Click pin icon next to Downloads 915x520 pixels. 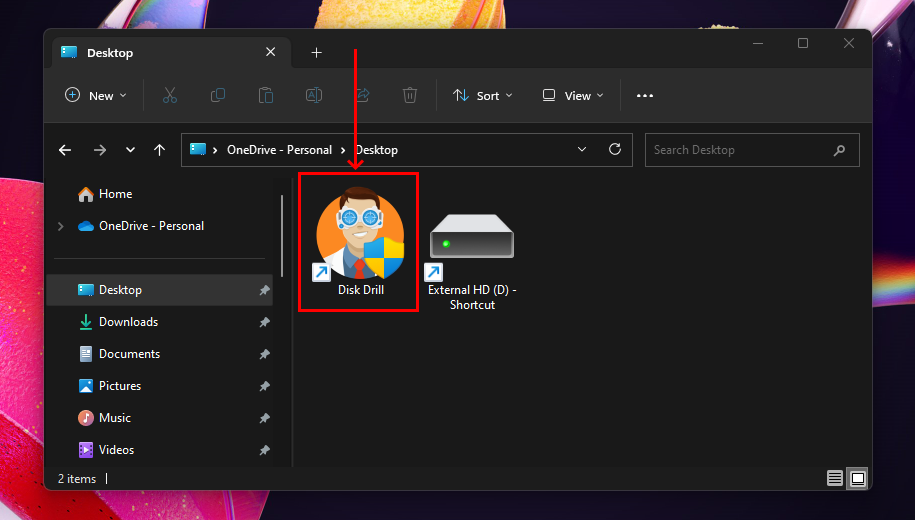pos(264,322)
